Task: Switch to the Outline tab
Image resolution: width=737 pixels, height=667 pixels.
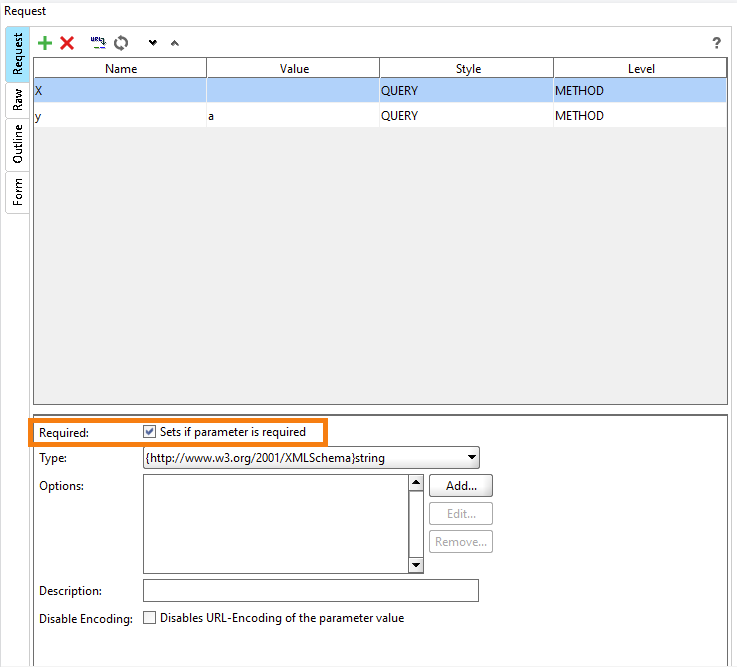Action: point(17,144)
